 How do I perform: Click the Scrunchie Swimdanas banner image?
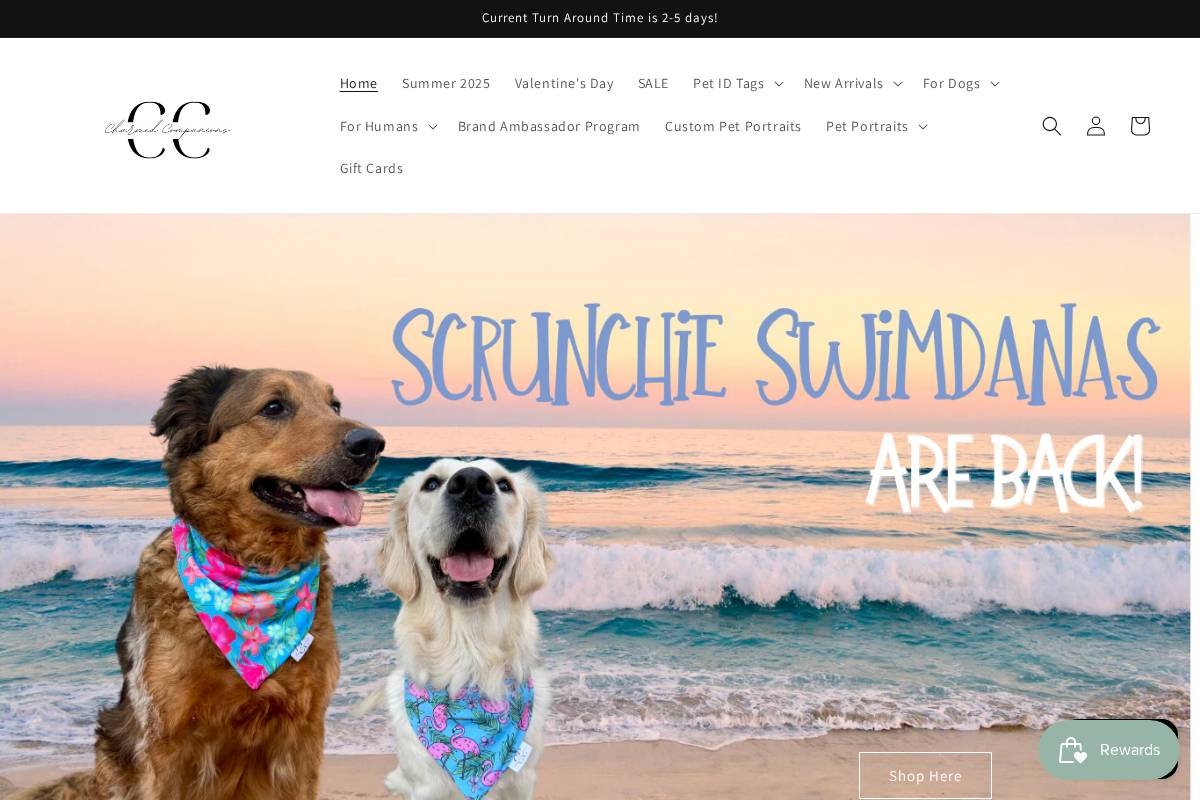coord(595,507)
